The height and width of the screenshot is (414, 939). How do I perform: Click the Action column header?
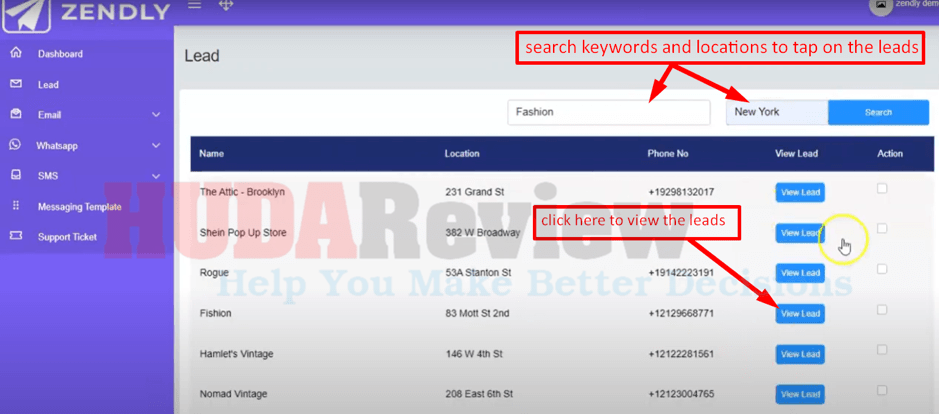pos(890,153)
